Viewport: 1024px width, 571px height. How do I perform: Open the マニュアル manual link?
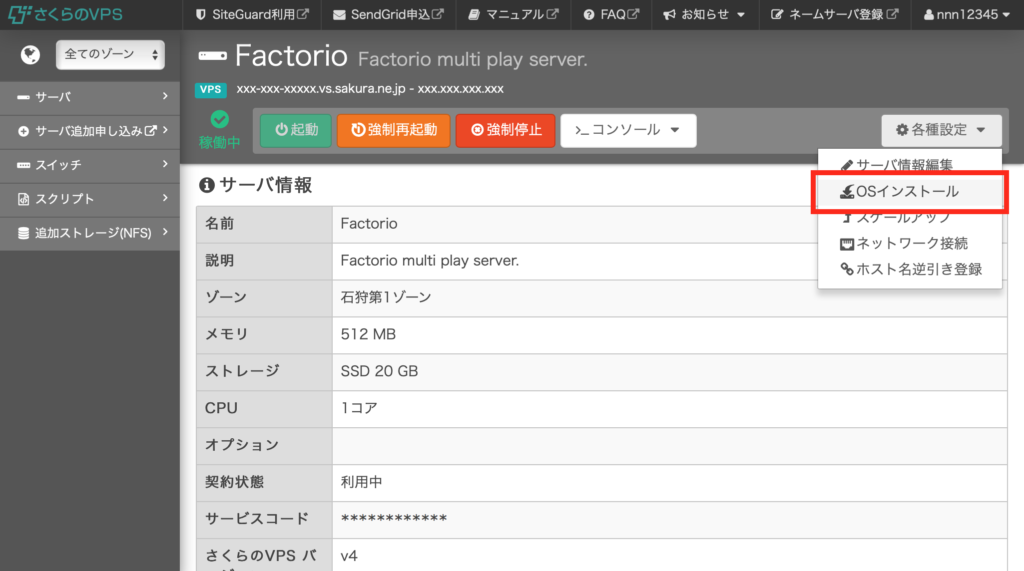pyautogui.click(x=513, y=14)
